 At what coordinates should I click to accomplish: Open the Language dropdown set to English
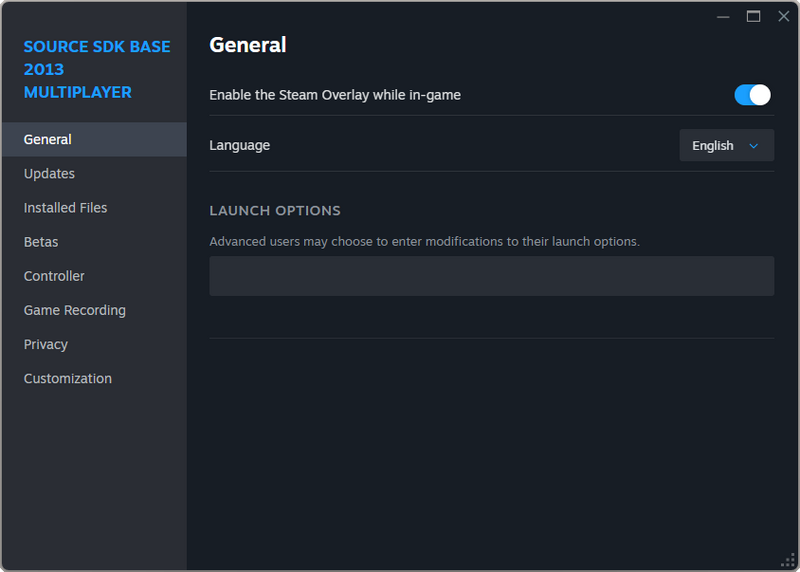(x=727, y=145)
